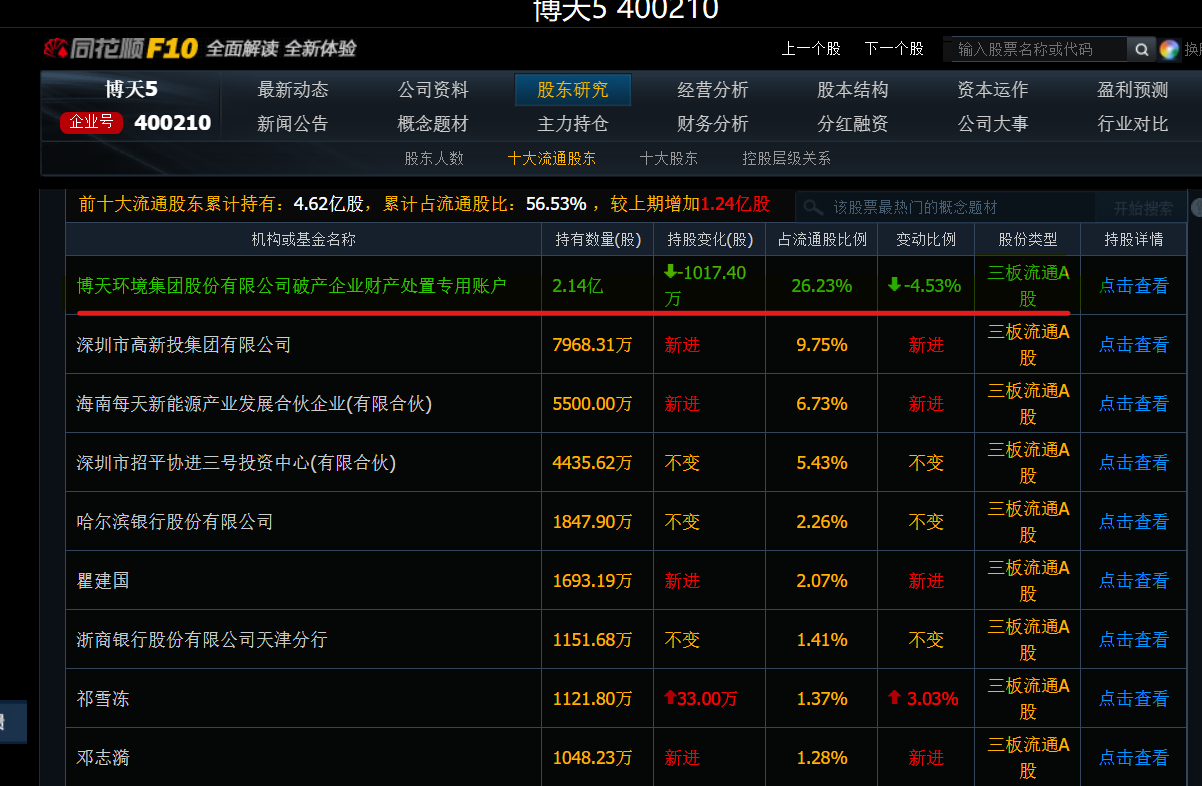Open the 公司资料 tab
This screenshot has width=1202, height=786.
433,90
